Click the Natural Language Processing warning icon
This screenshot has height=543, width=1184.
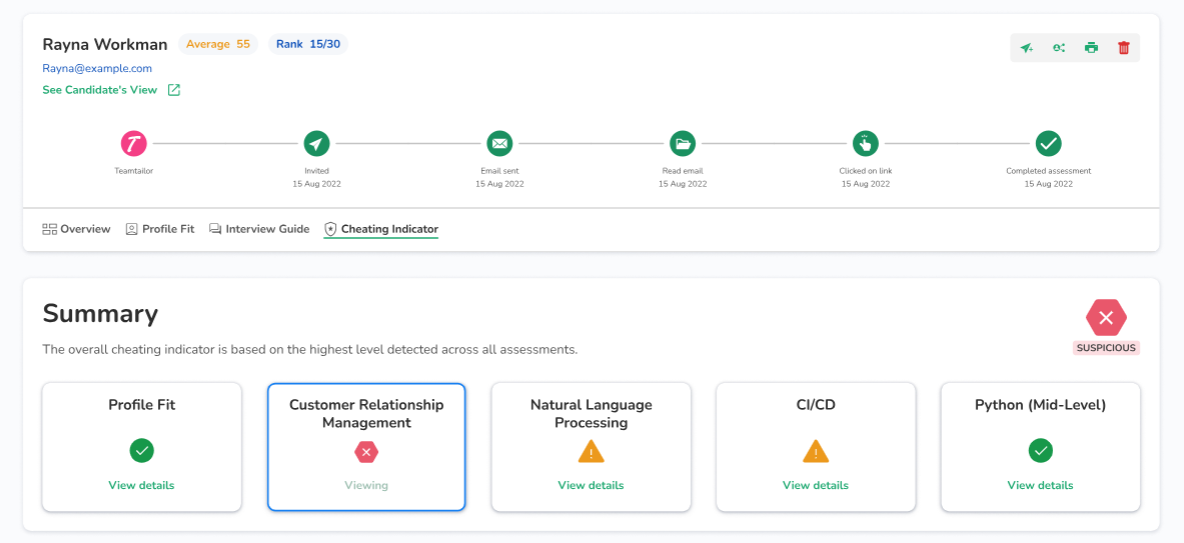[591, 452]
